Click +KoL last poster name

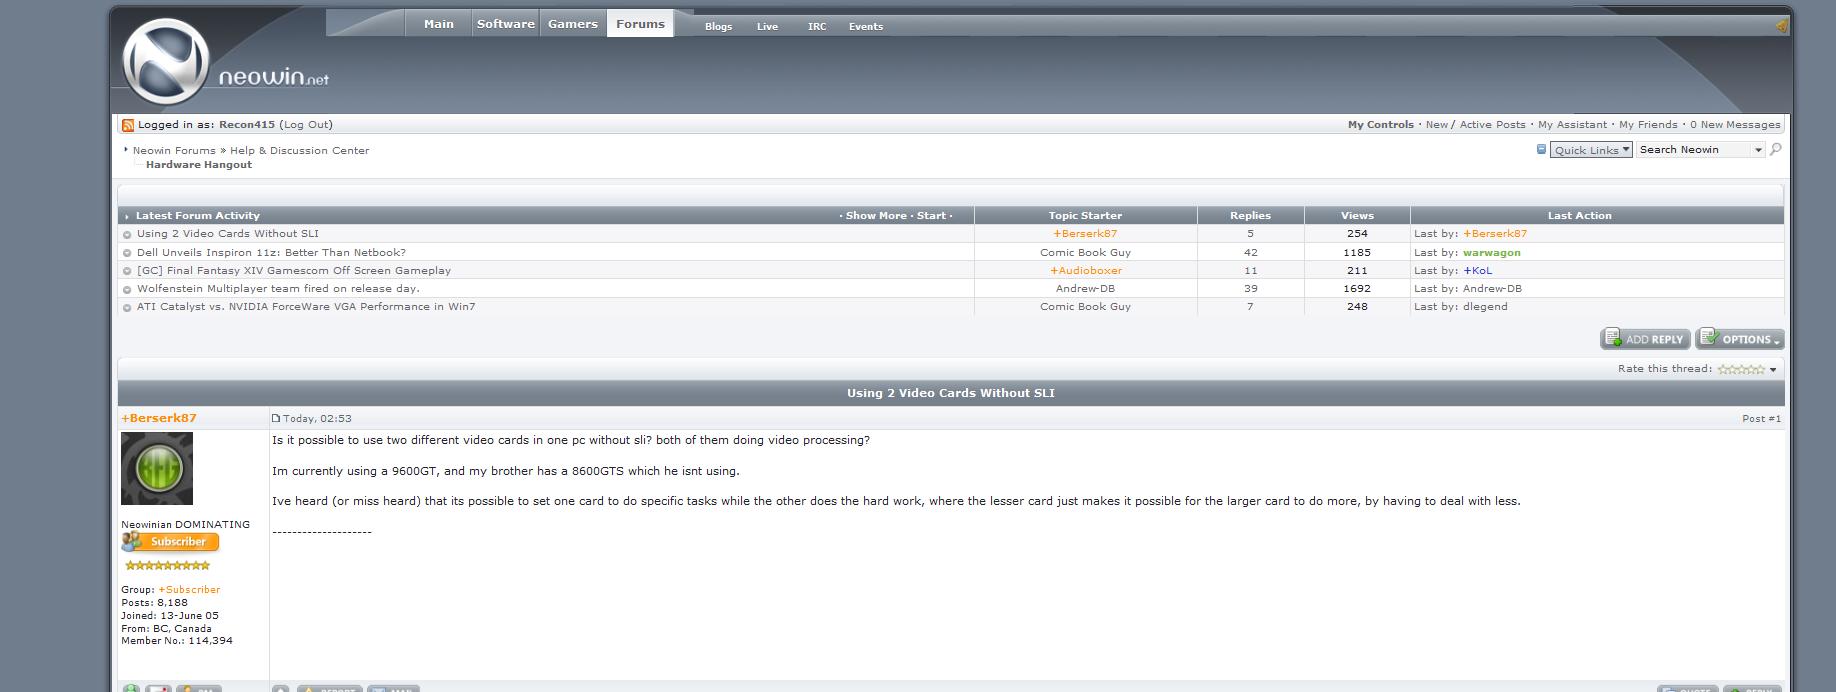(1478, 271)
